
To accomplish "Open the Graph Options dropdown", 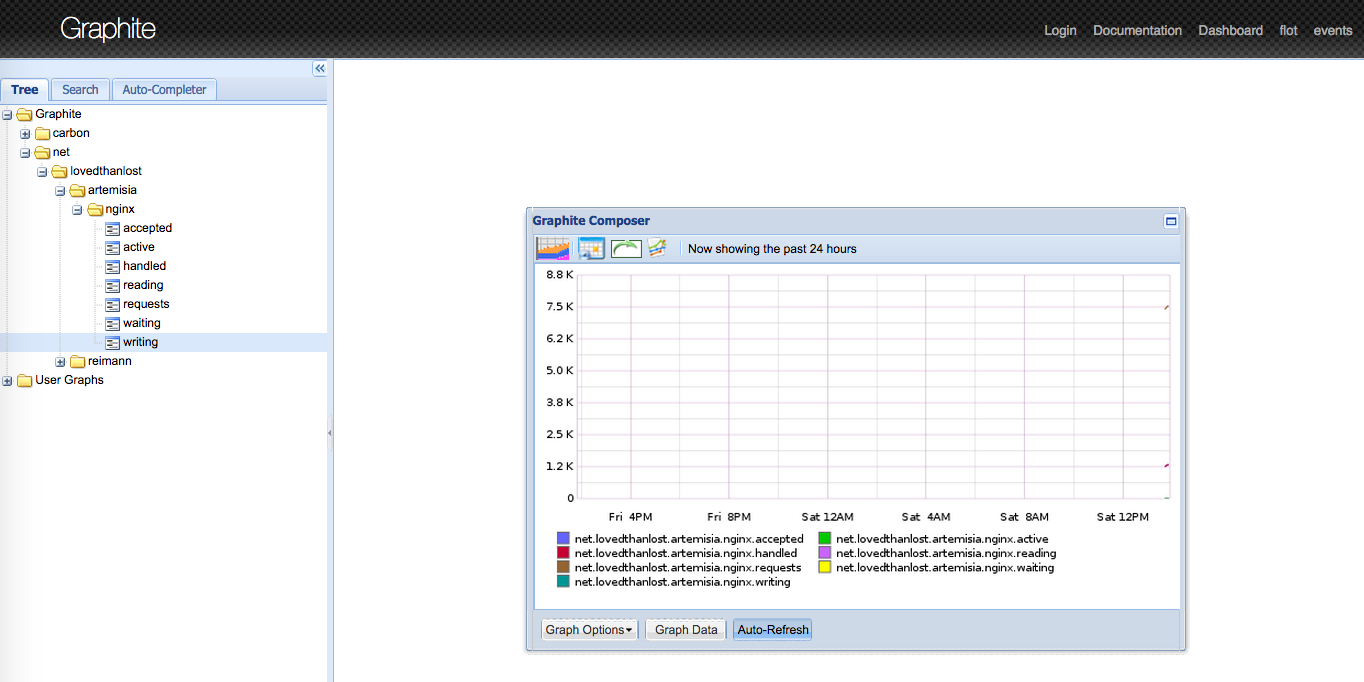I will coord(590,630).
